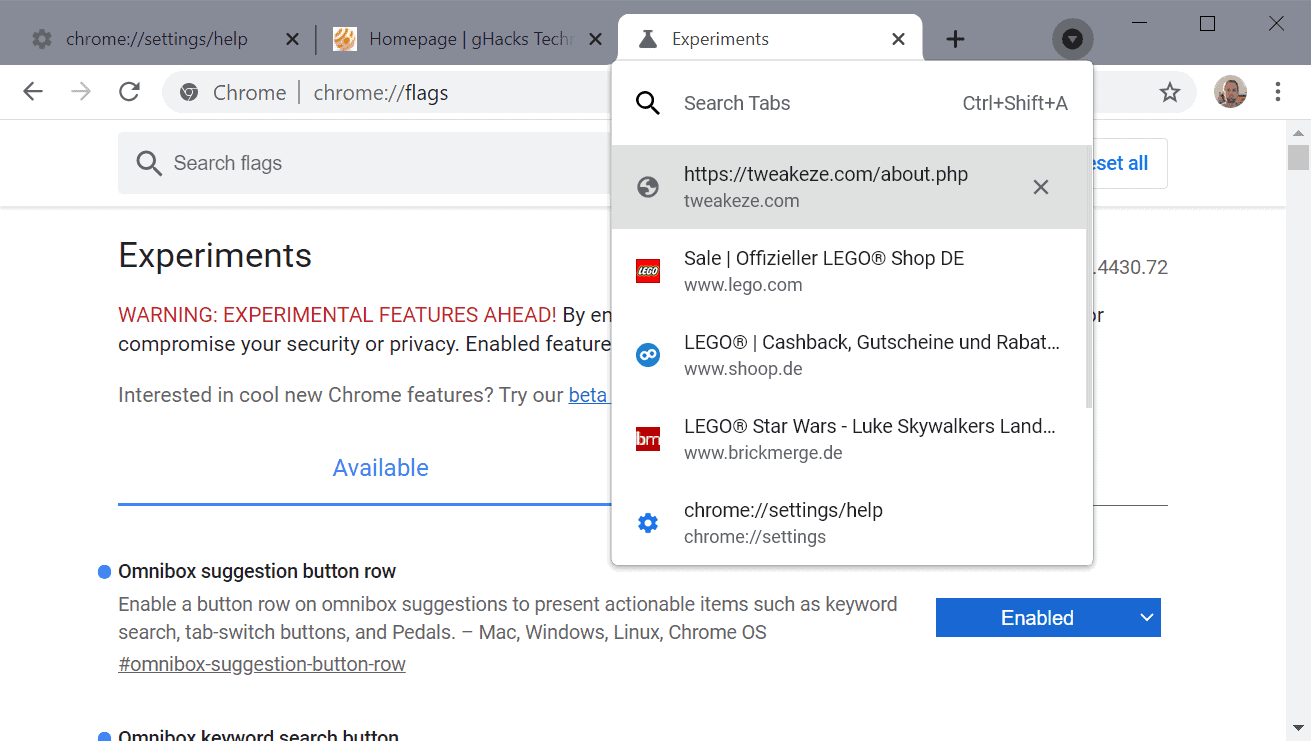Click the tab list popup scrollbar
This screenshot has height=741, width=1311.
click(1089, 277)
